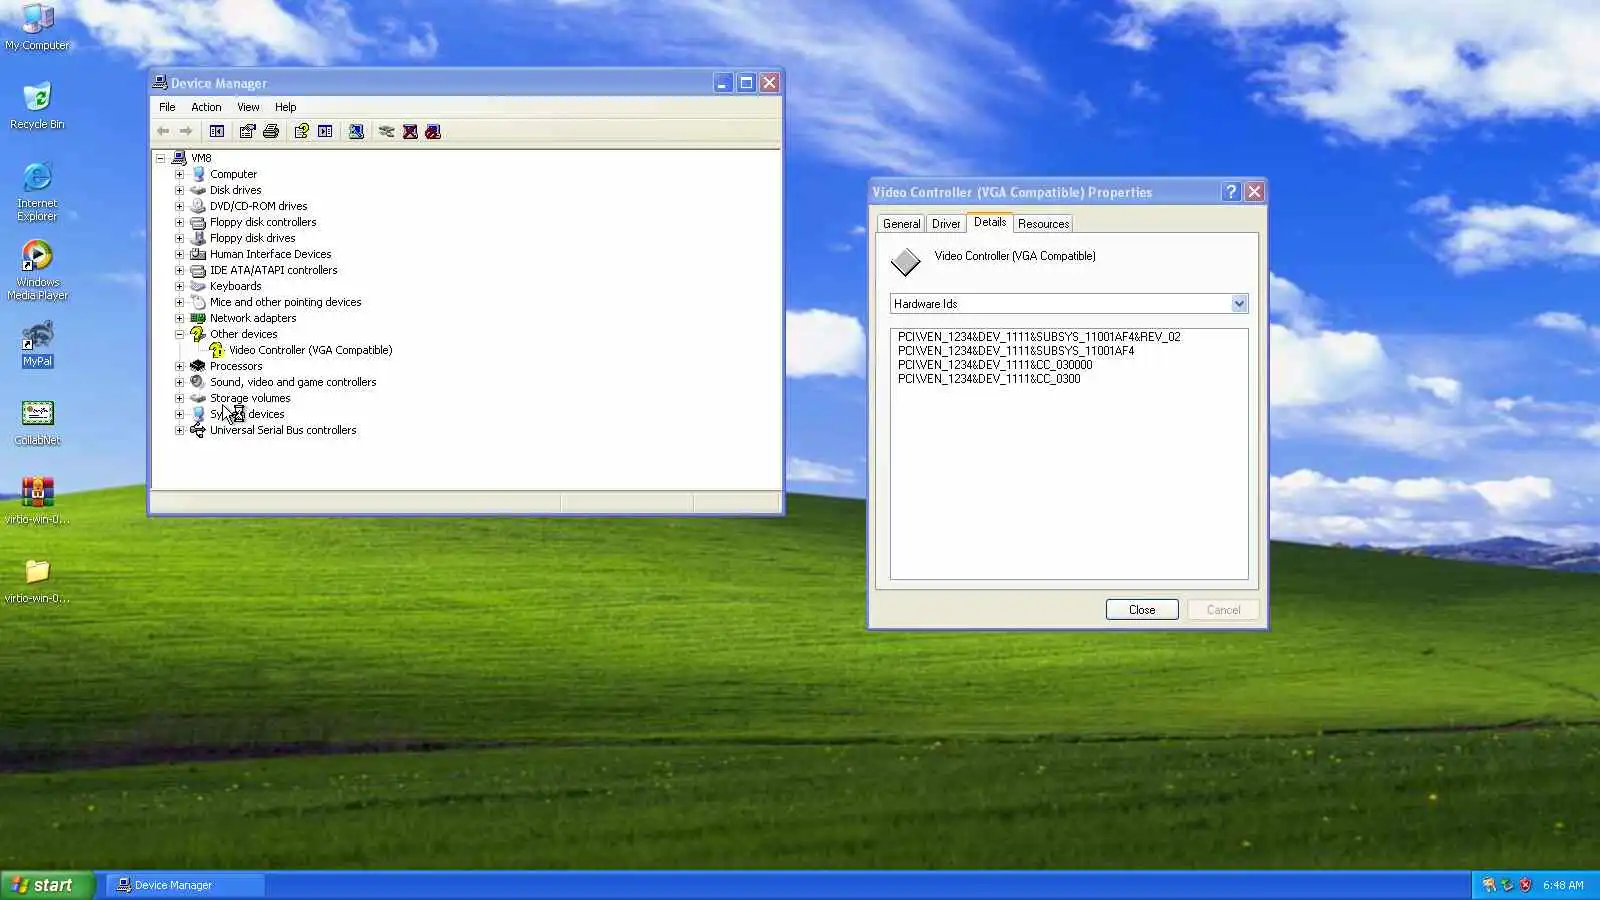The image size is (1600, 900).
Task: Click the Uninstall toolbar icon with red X
Action: pos(410,131)
